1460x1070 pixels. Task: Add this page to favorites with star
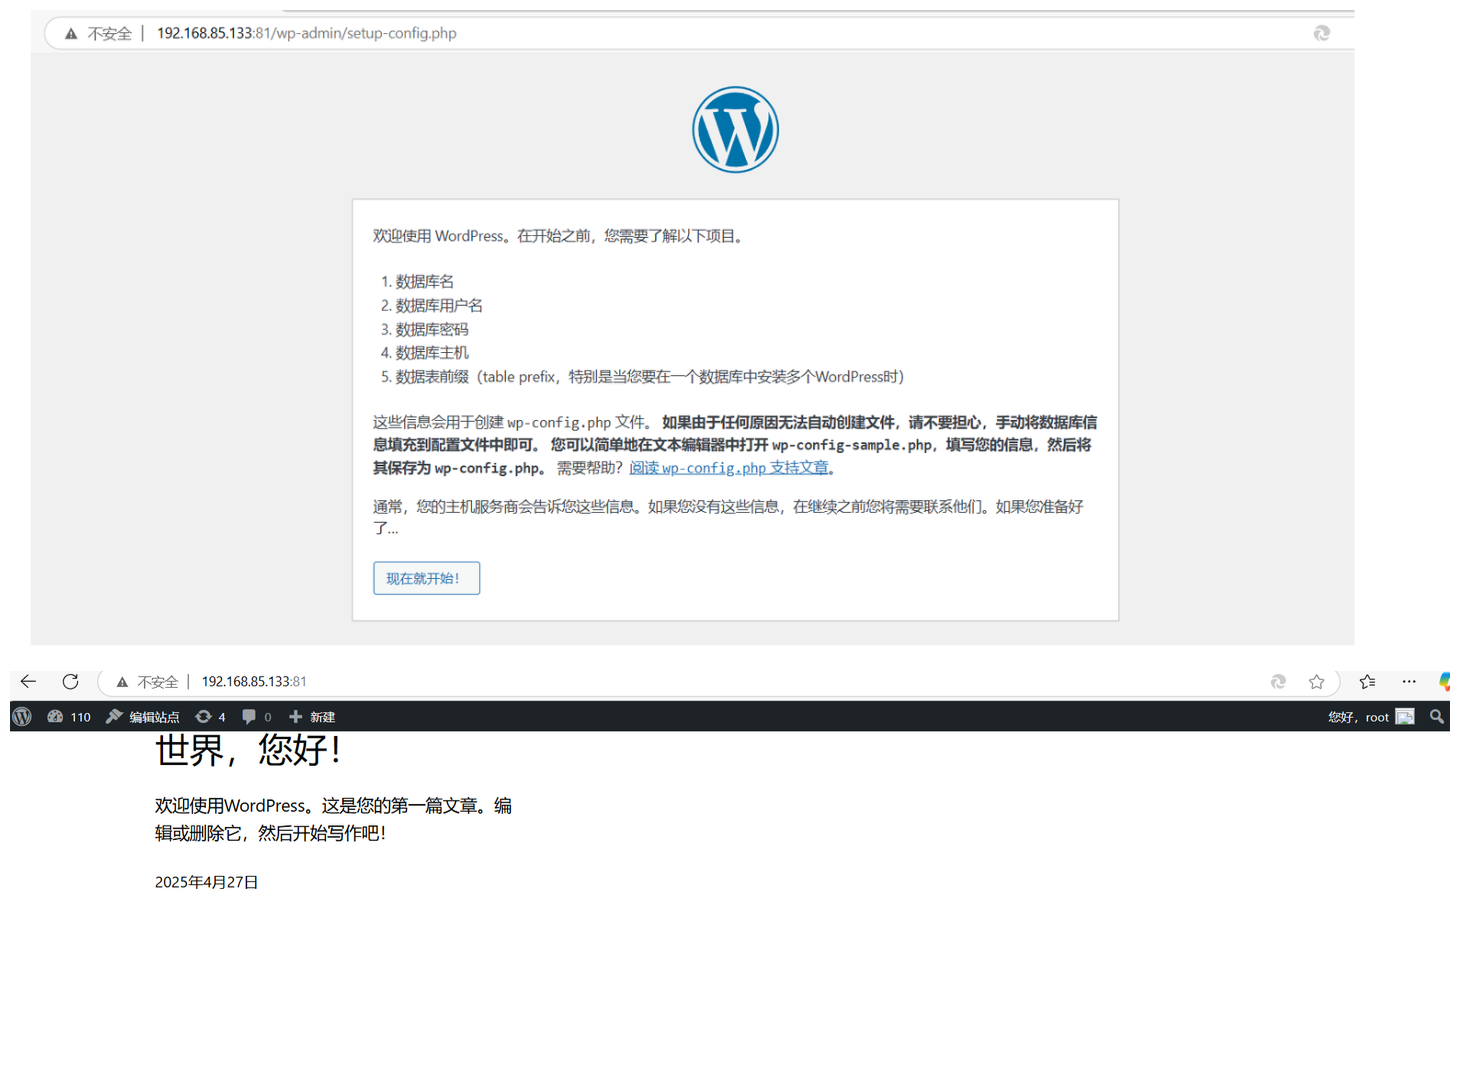click(x=1316, y=682)
